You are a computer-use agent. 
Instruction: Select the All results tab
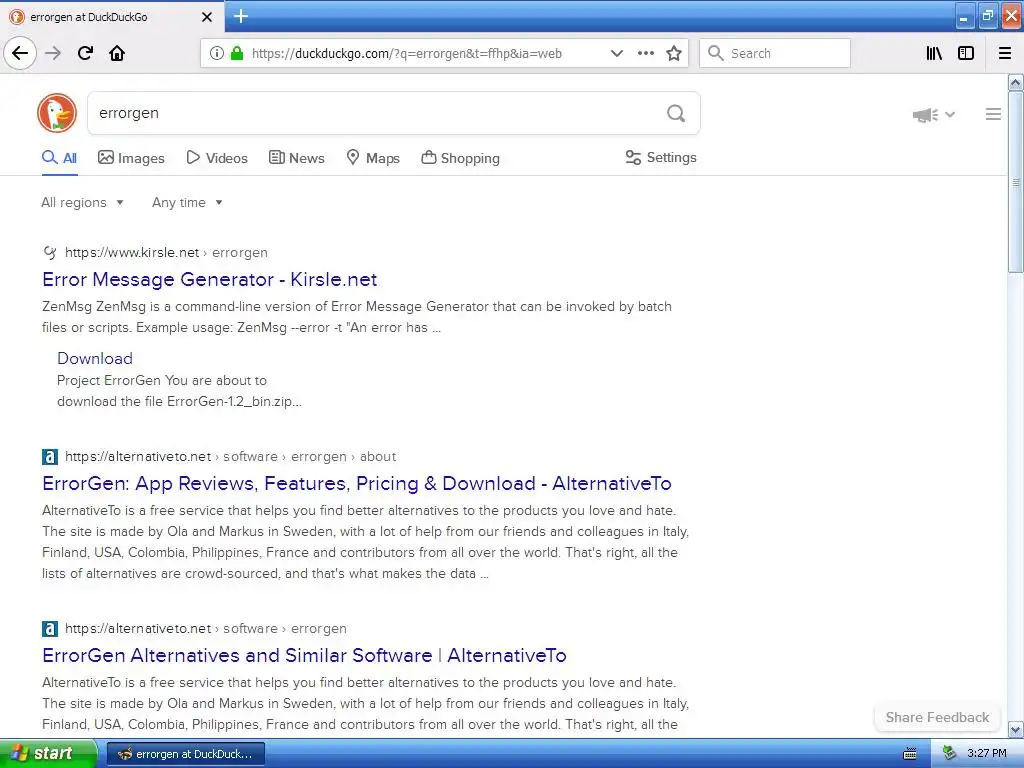click(x=59, y=158)
